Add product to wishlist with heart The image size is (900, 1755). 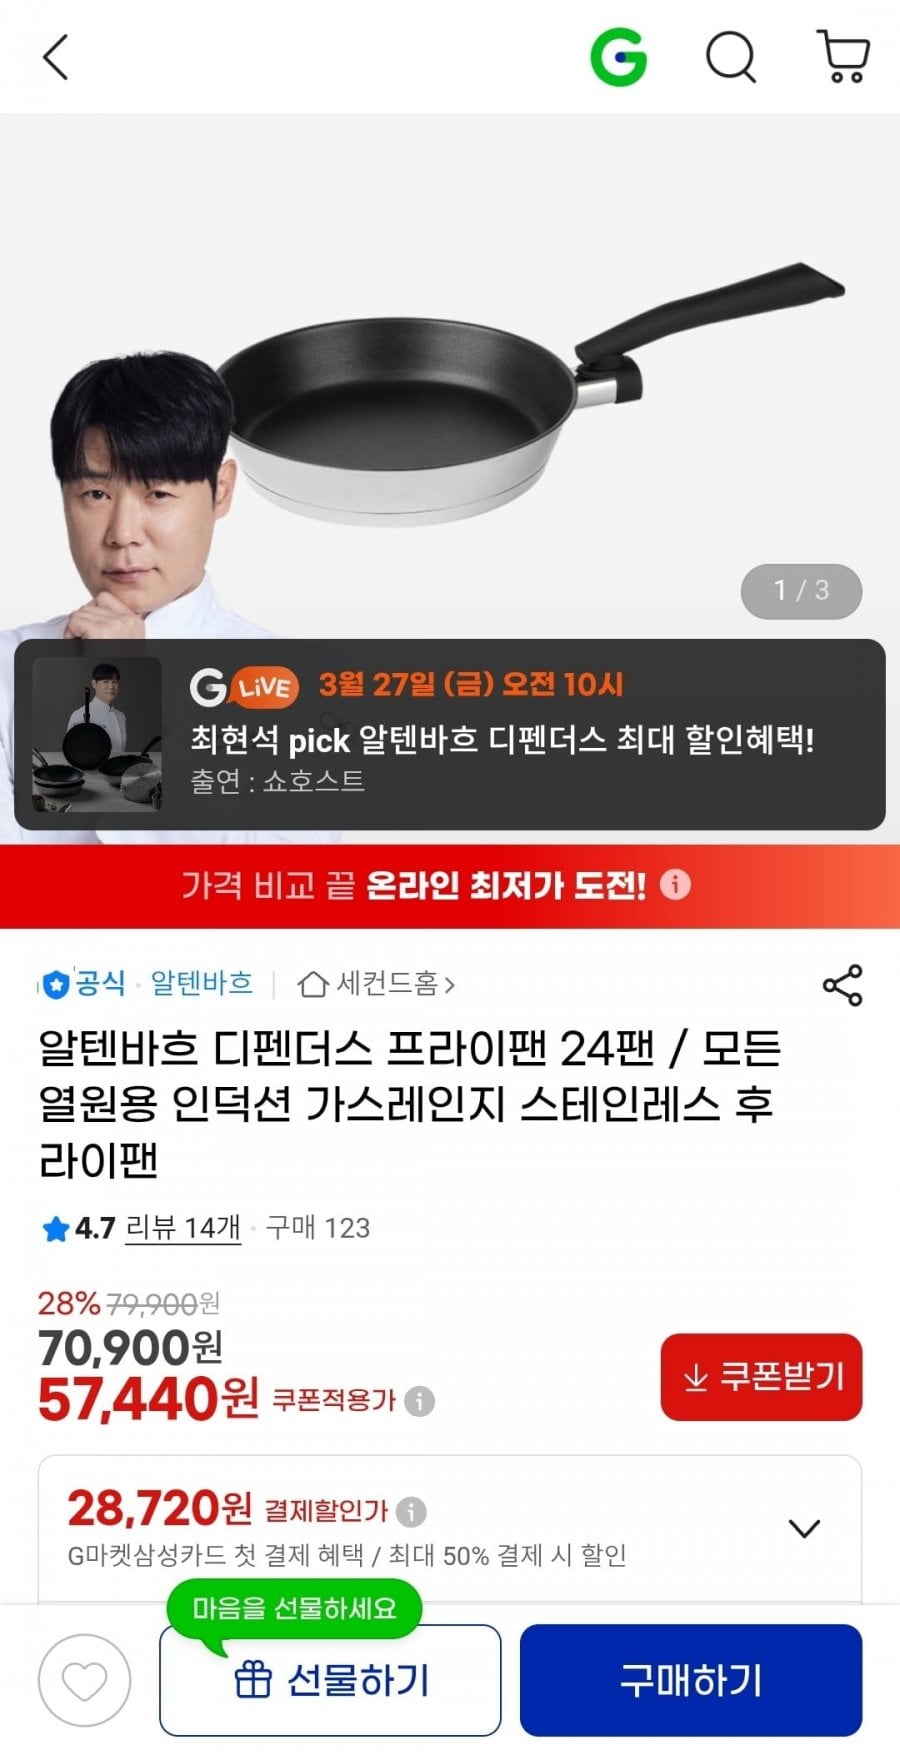tap(85, 1681)
